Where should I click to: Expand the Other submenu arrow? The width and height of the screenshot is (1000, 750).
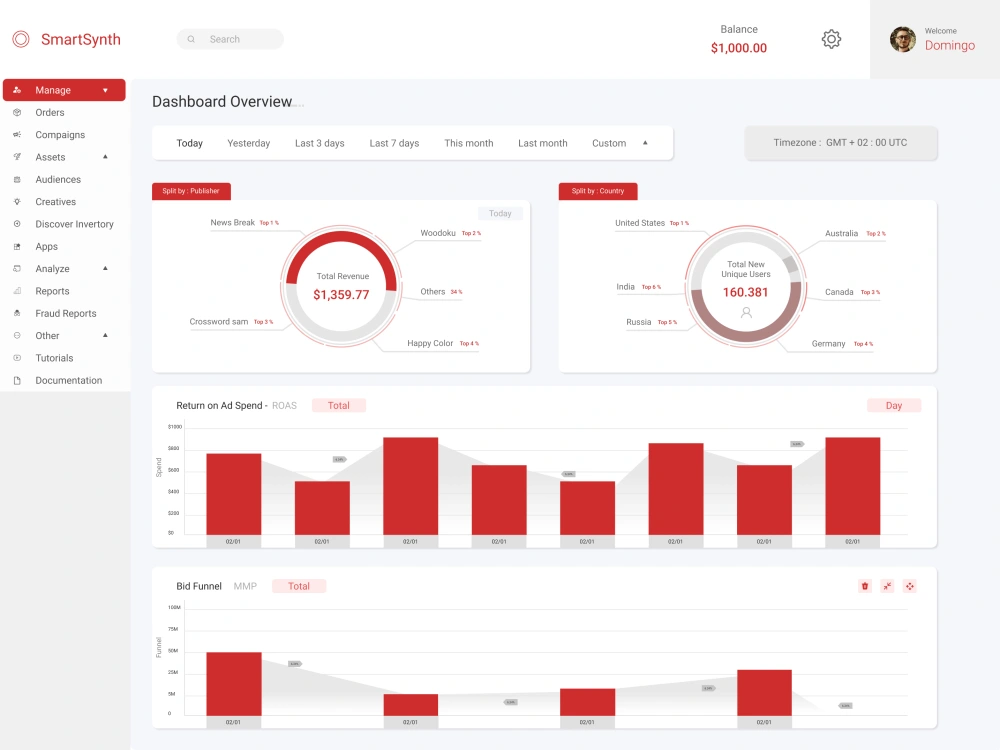coord(105,335)
